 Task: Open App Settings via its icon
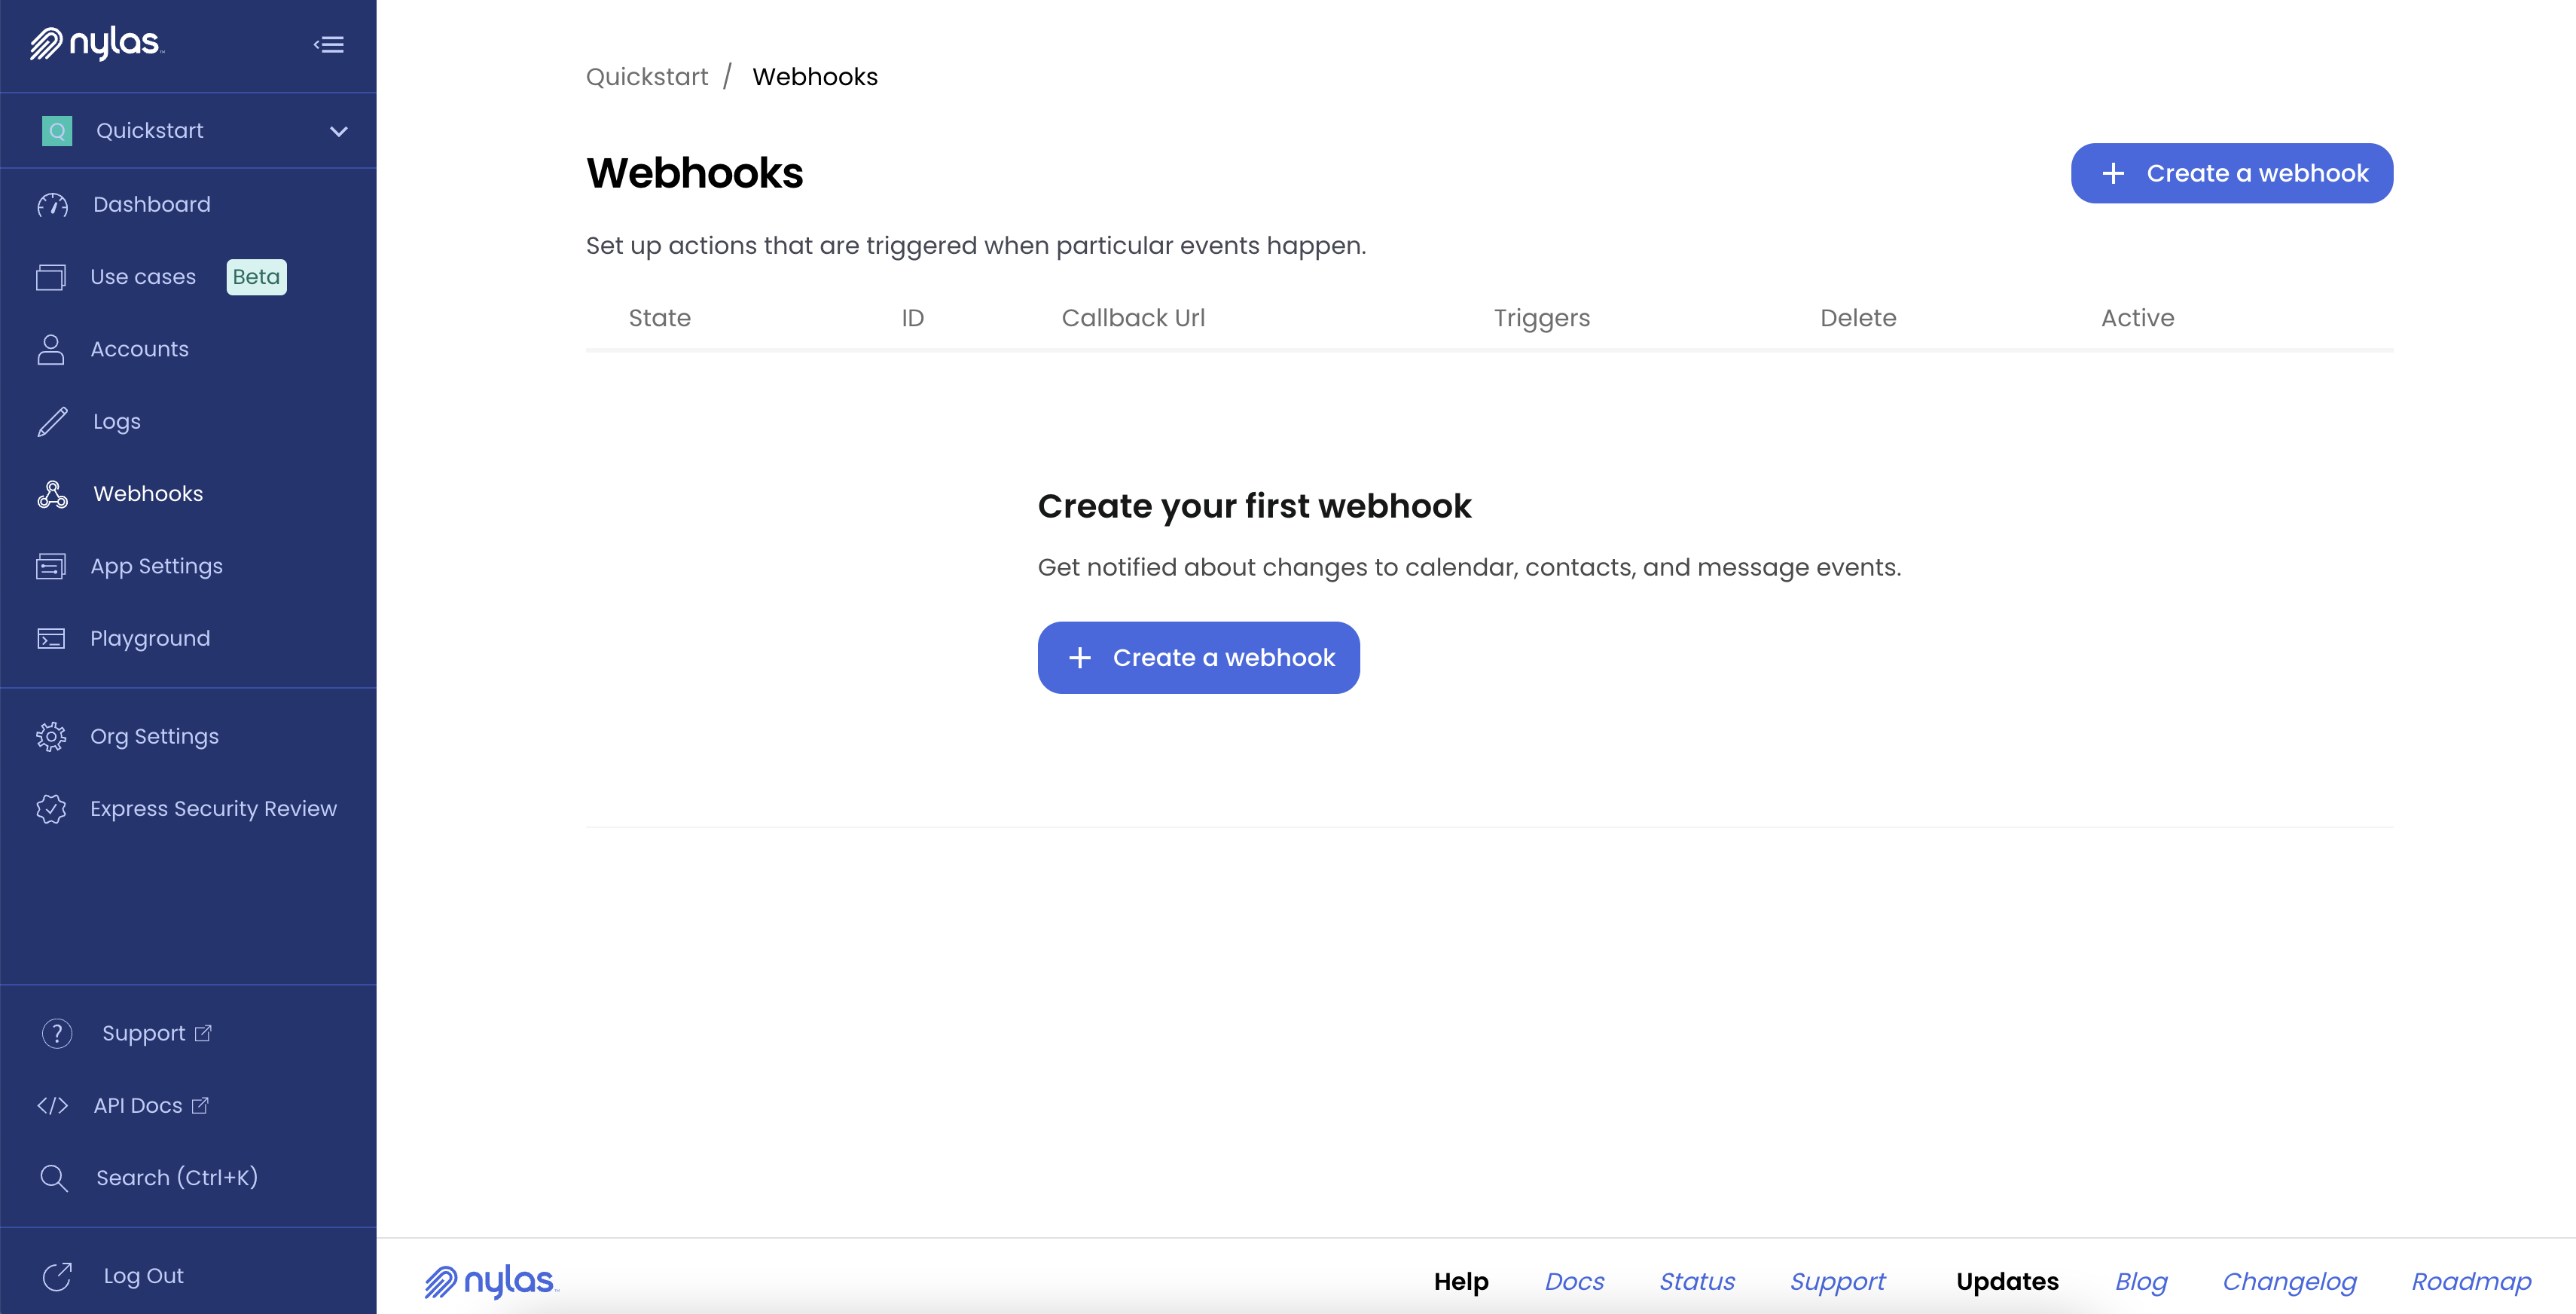[52, 565]
